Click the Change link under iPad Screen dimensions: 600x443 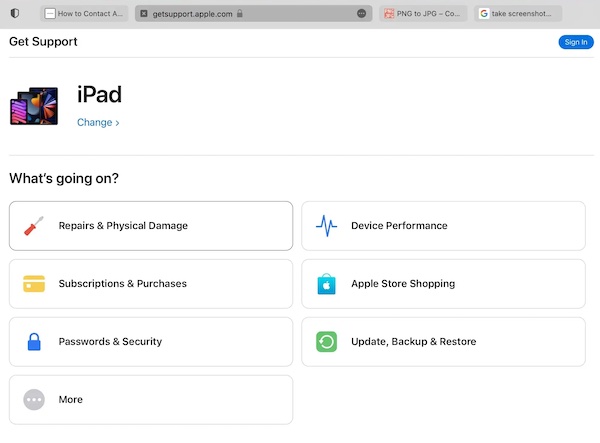(x=98, y=122)
